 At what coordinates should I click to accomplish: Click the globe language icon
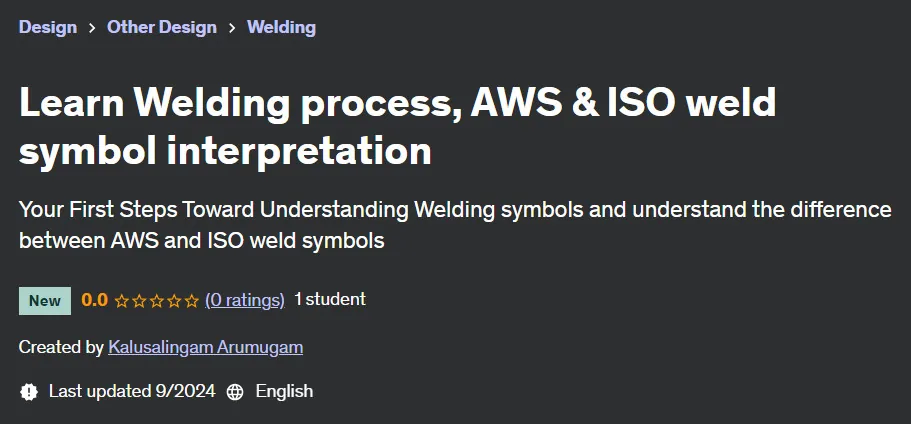pyautogui.click(x=235, y=392)
